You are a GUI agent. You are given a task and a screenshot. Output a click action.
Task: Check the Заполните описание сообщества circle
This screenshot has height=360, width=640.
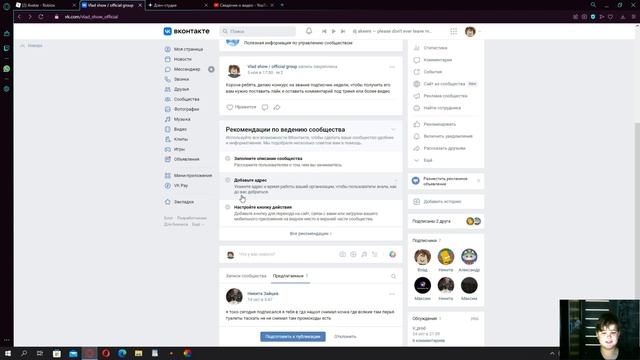228,158
